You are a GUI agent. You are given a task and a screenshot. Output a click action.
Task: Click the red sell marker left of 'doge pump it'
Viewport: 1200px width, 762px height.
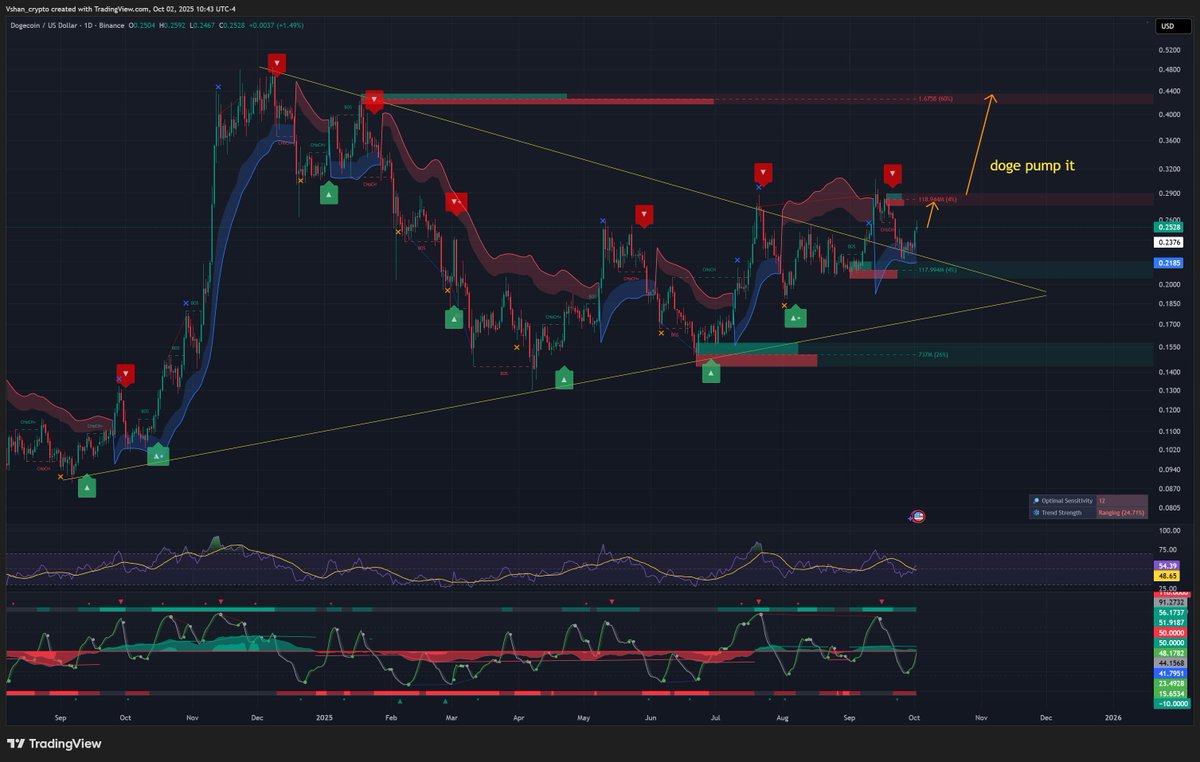(892, 174)
